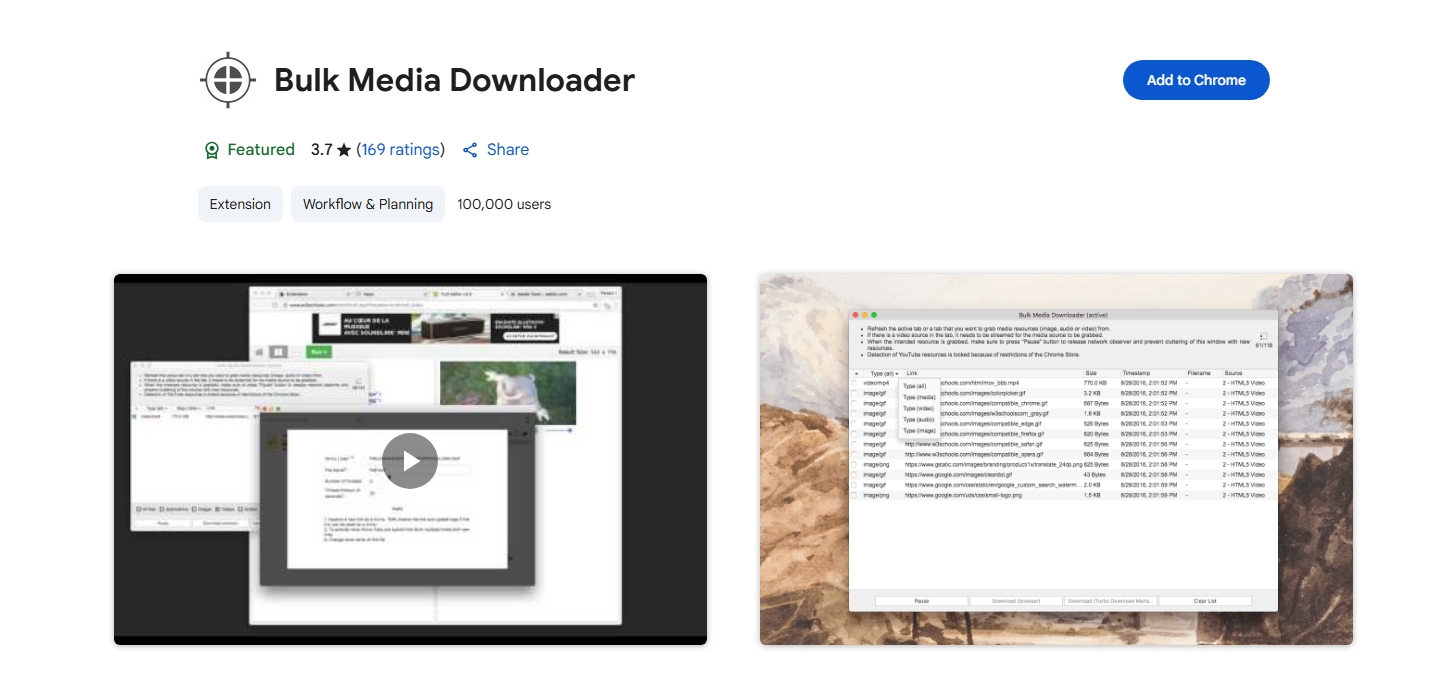Click the Bulk Media Downloader crosshair logo
1444x687 pixels.
pyautogui.click(x=228, y=80)
